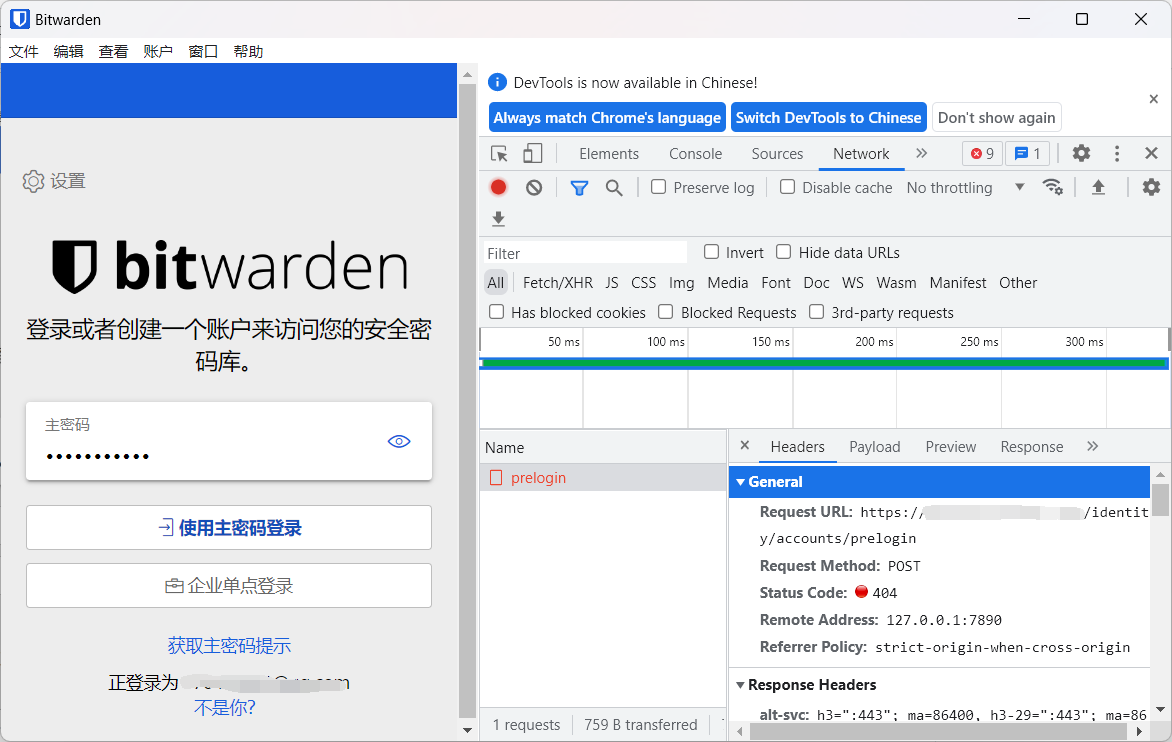Open the Console tab
Viewport: 1172px width, 742px height.
pos(695,154)
